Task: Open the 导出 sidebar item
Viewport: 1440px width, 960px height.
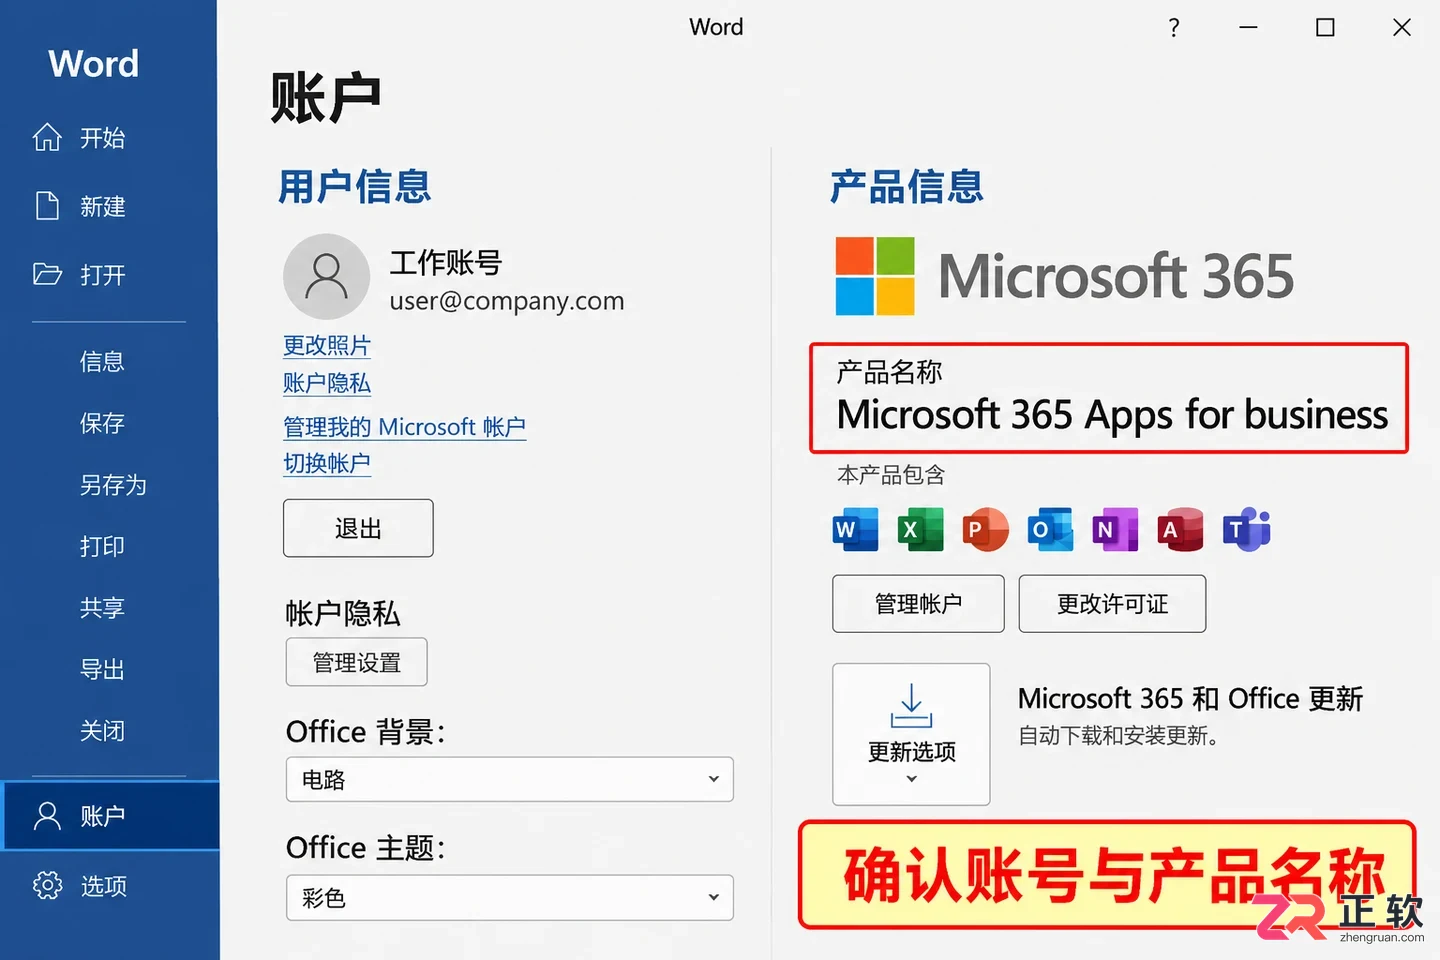Action: (x=102, y=669)
